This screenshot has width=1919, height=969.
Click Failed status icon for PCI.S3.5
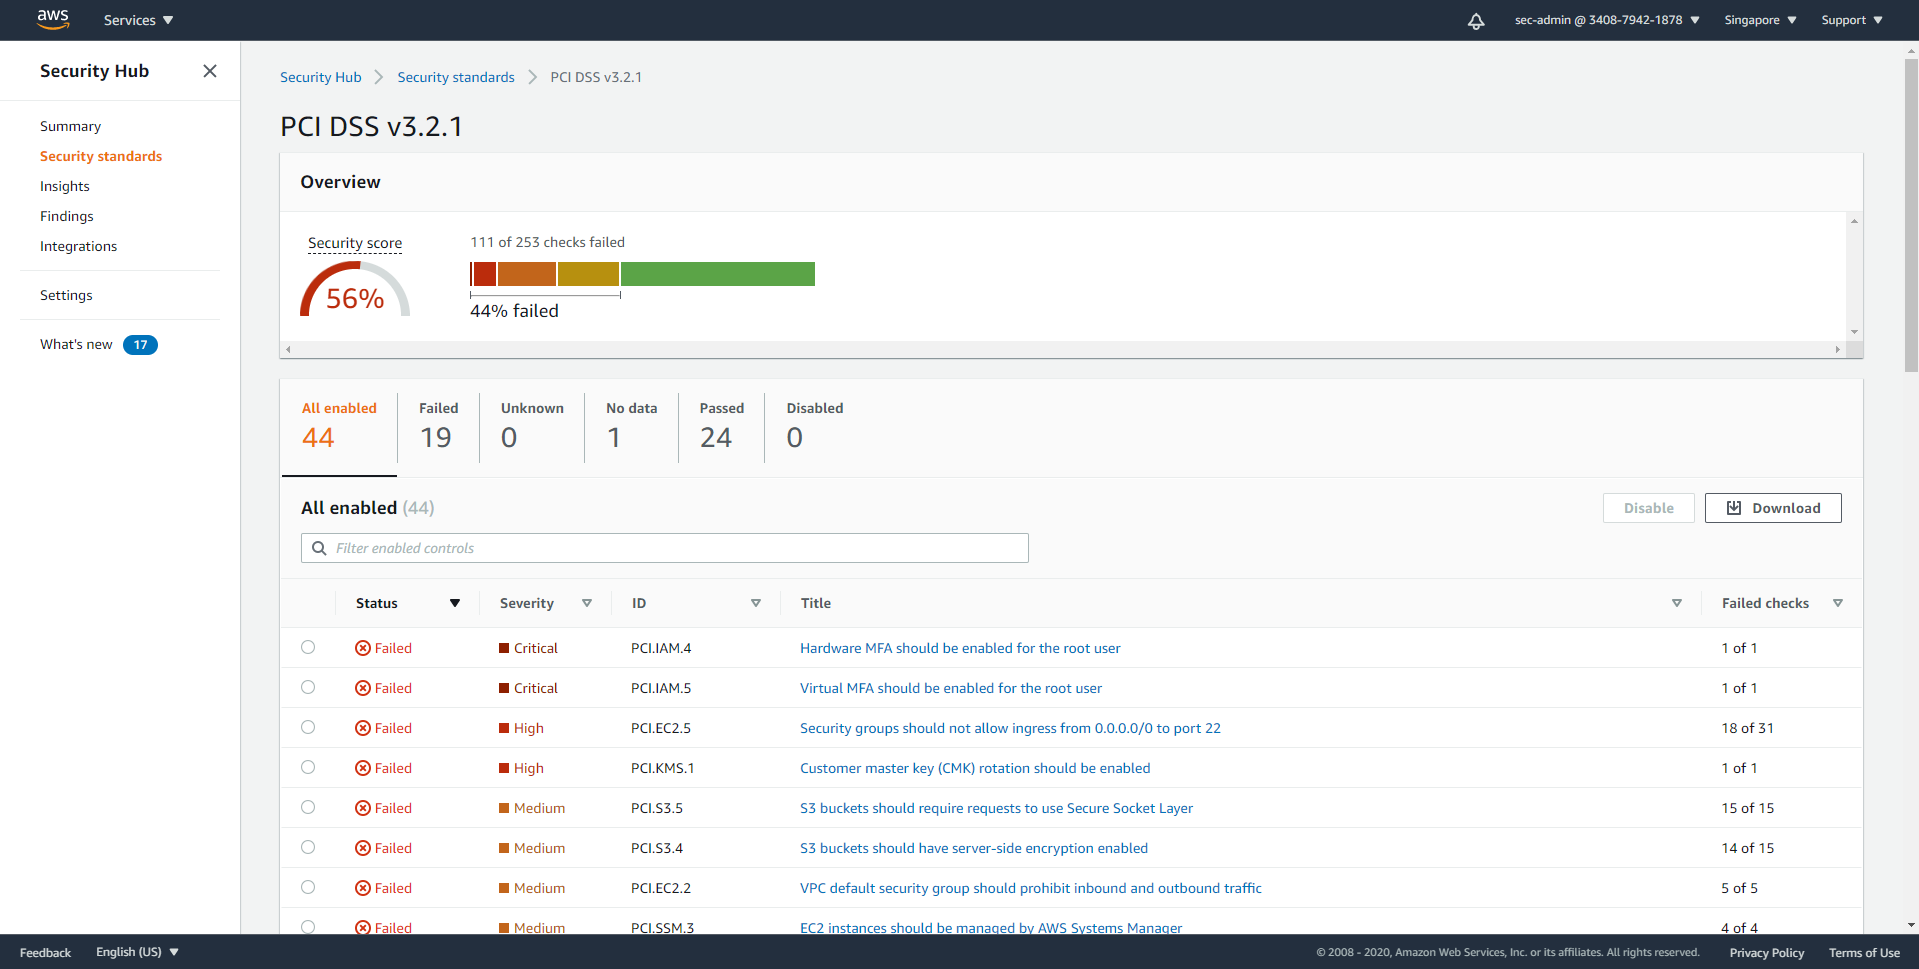pyautogui.click(x=363, y=808)
